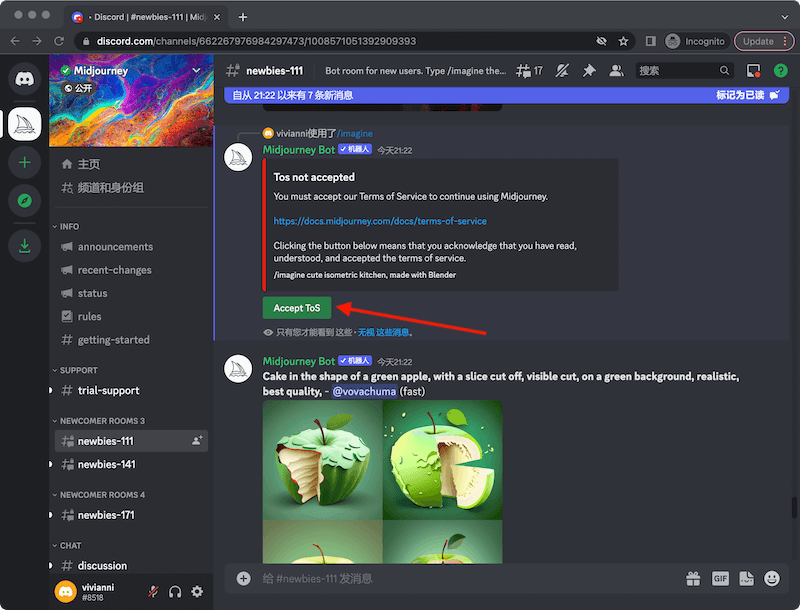This screenshot has height=610, width=800.
Task: Toggle headphone deafen in user panel
Action: click(x=175, y=592)
